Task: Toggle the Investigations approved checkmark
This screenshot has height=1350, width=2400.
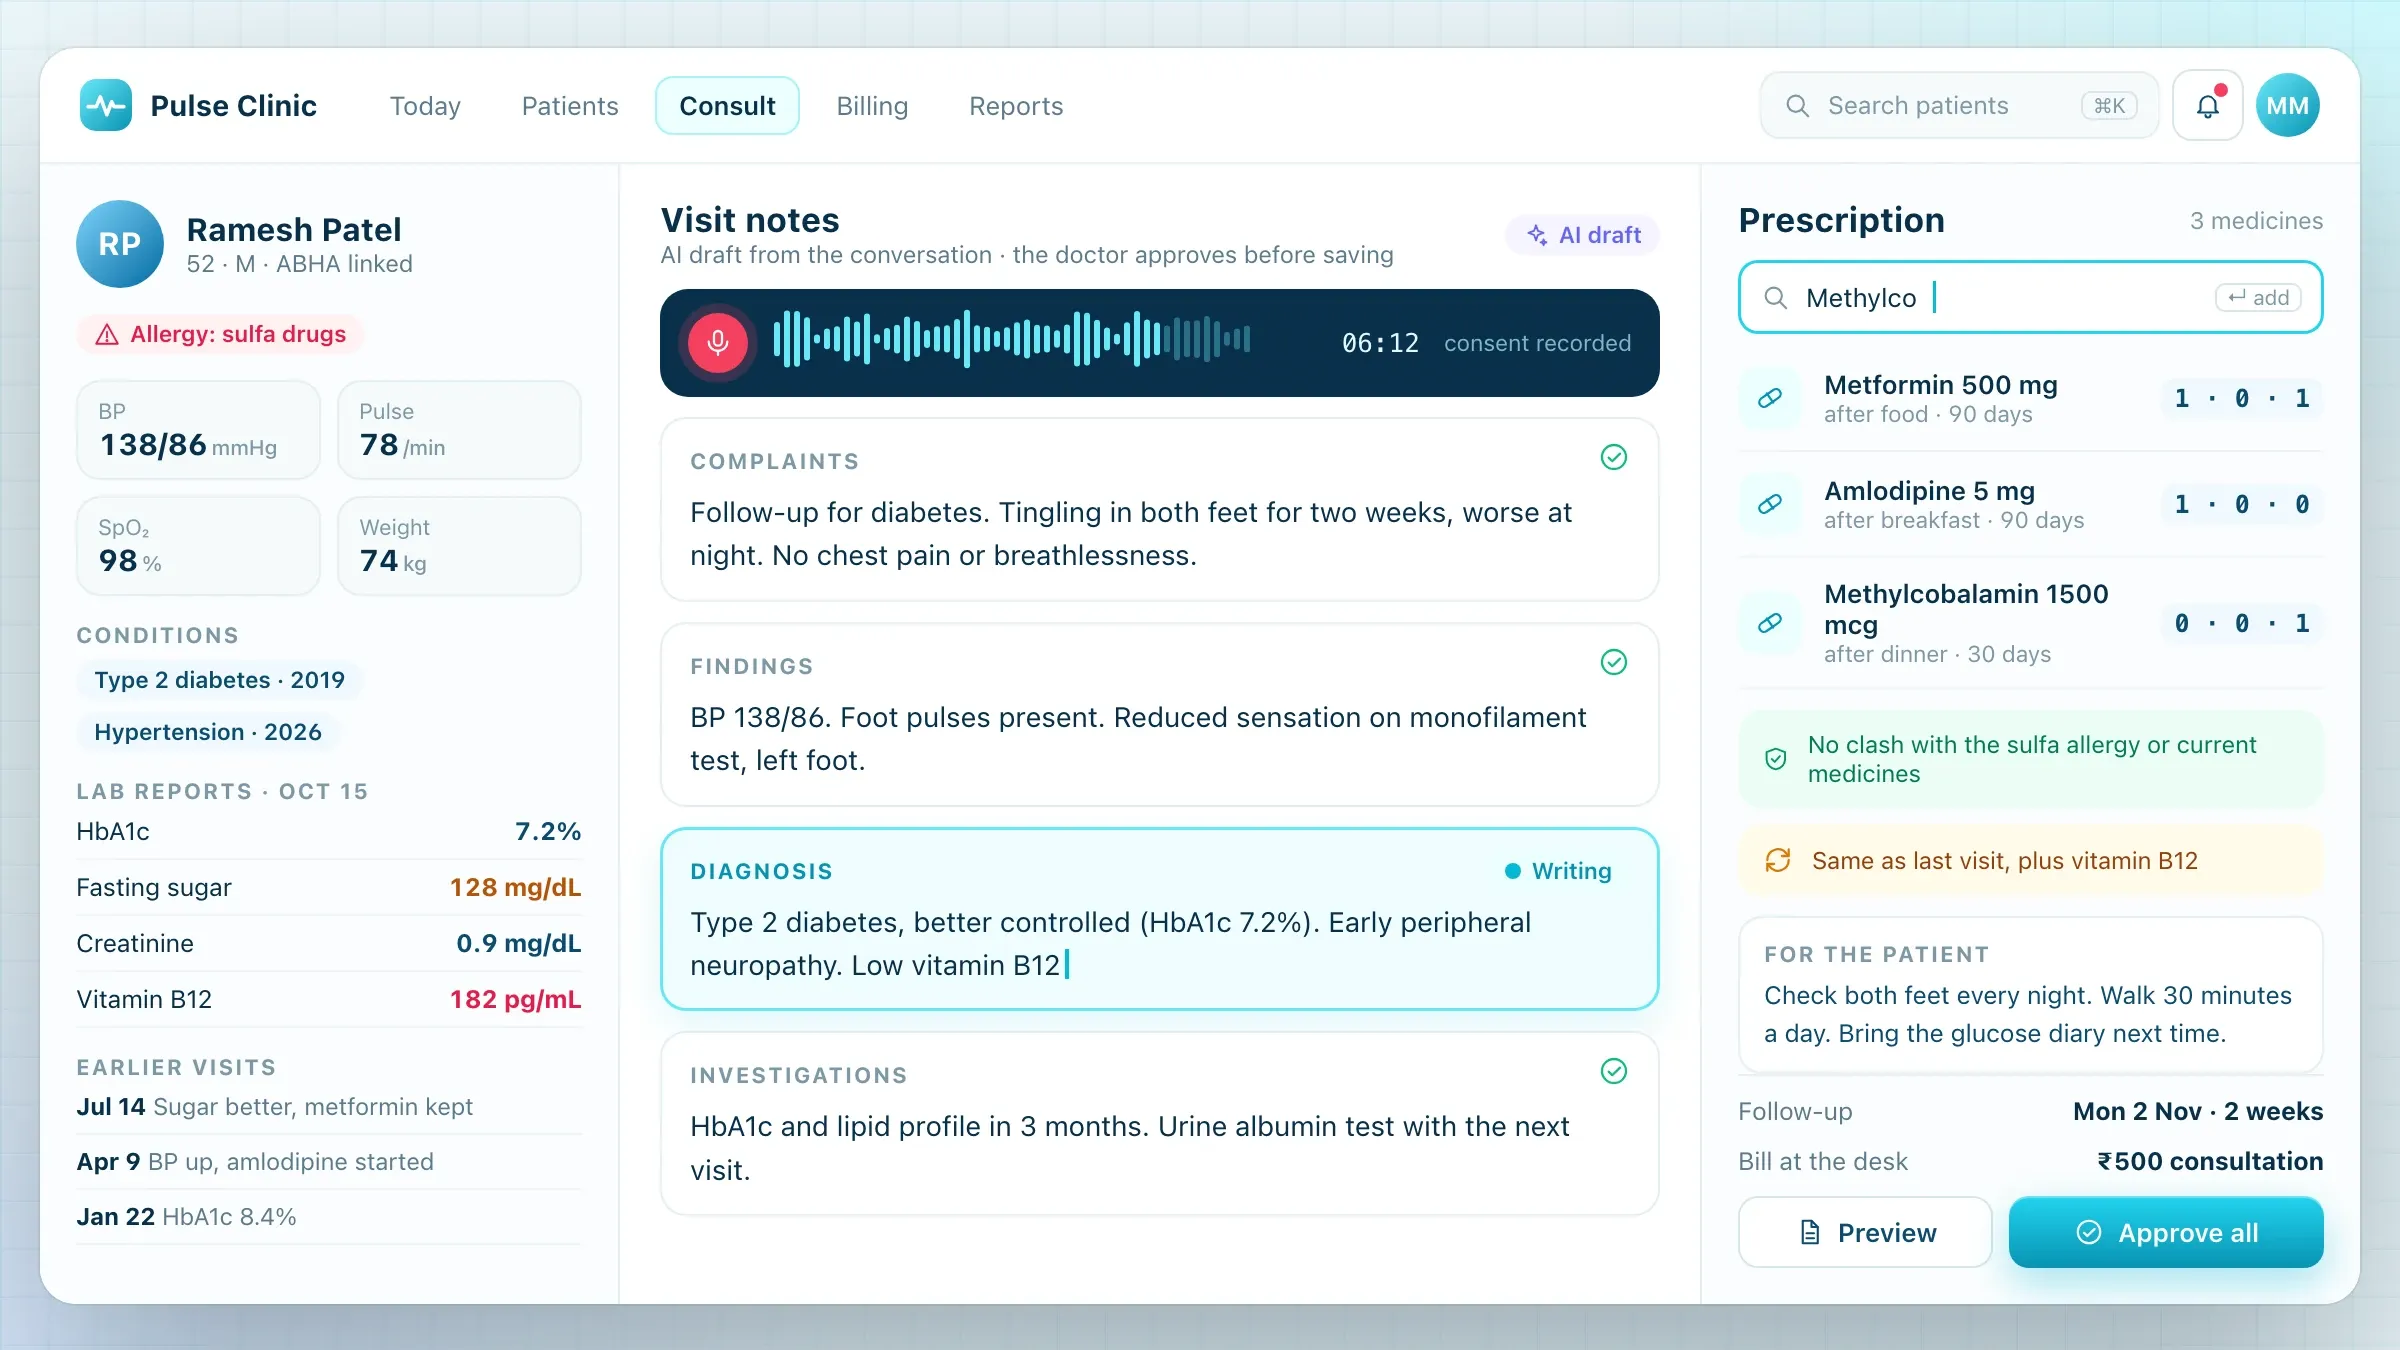Action: [1614, 1071]
